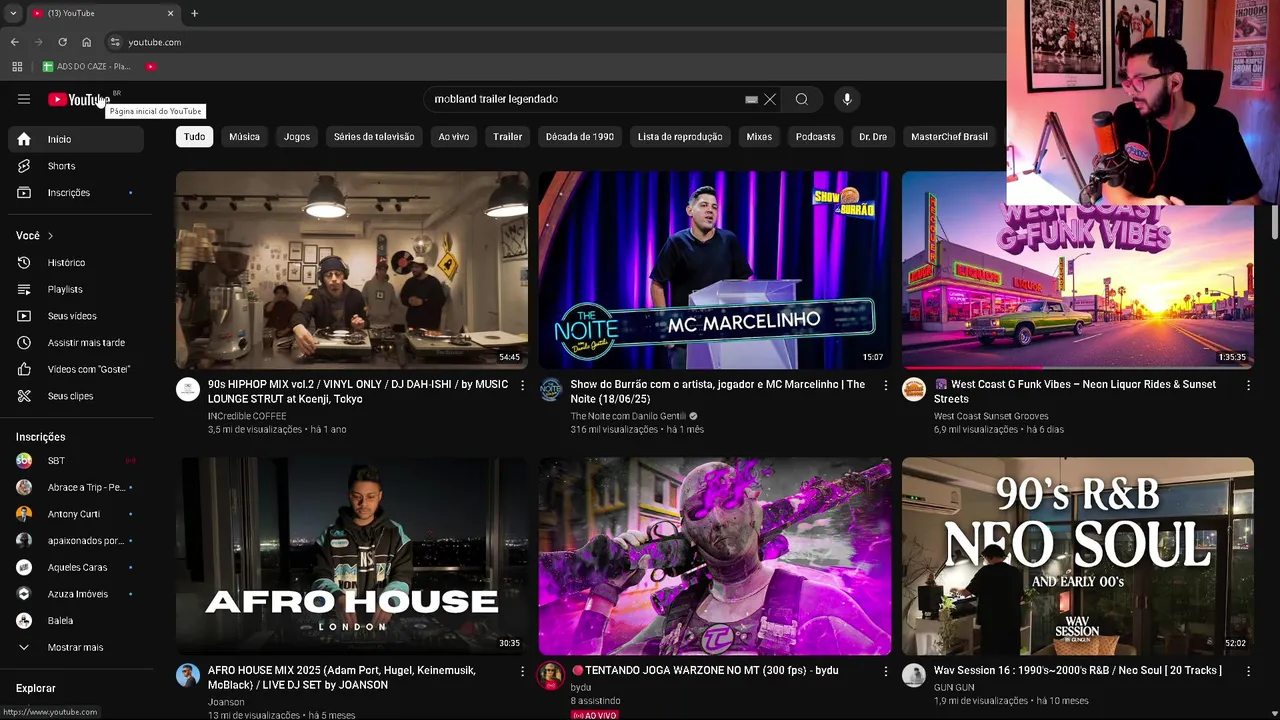The image size is (1280, 720).
Task: Open the YouTube bookmark icon in bookmarks bar
Action: click(x=151, y=66)
